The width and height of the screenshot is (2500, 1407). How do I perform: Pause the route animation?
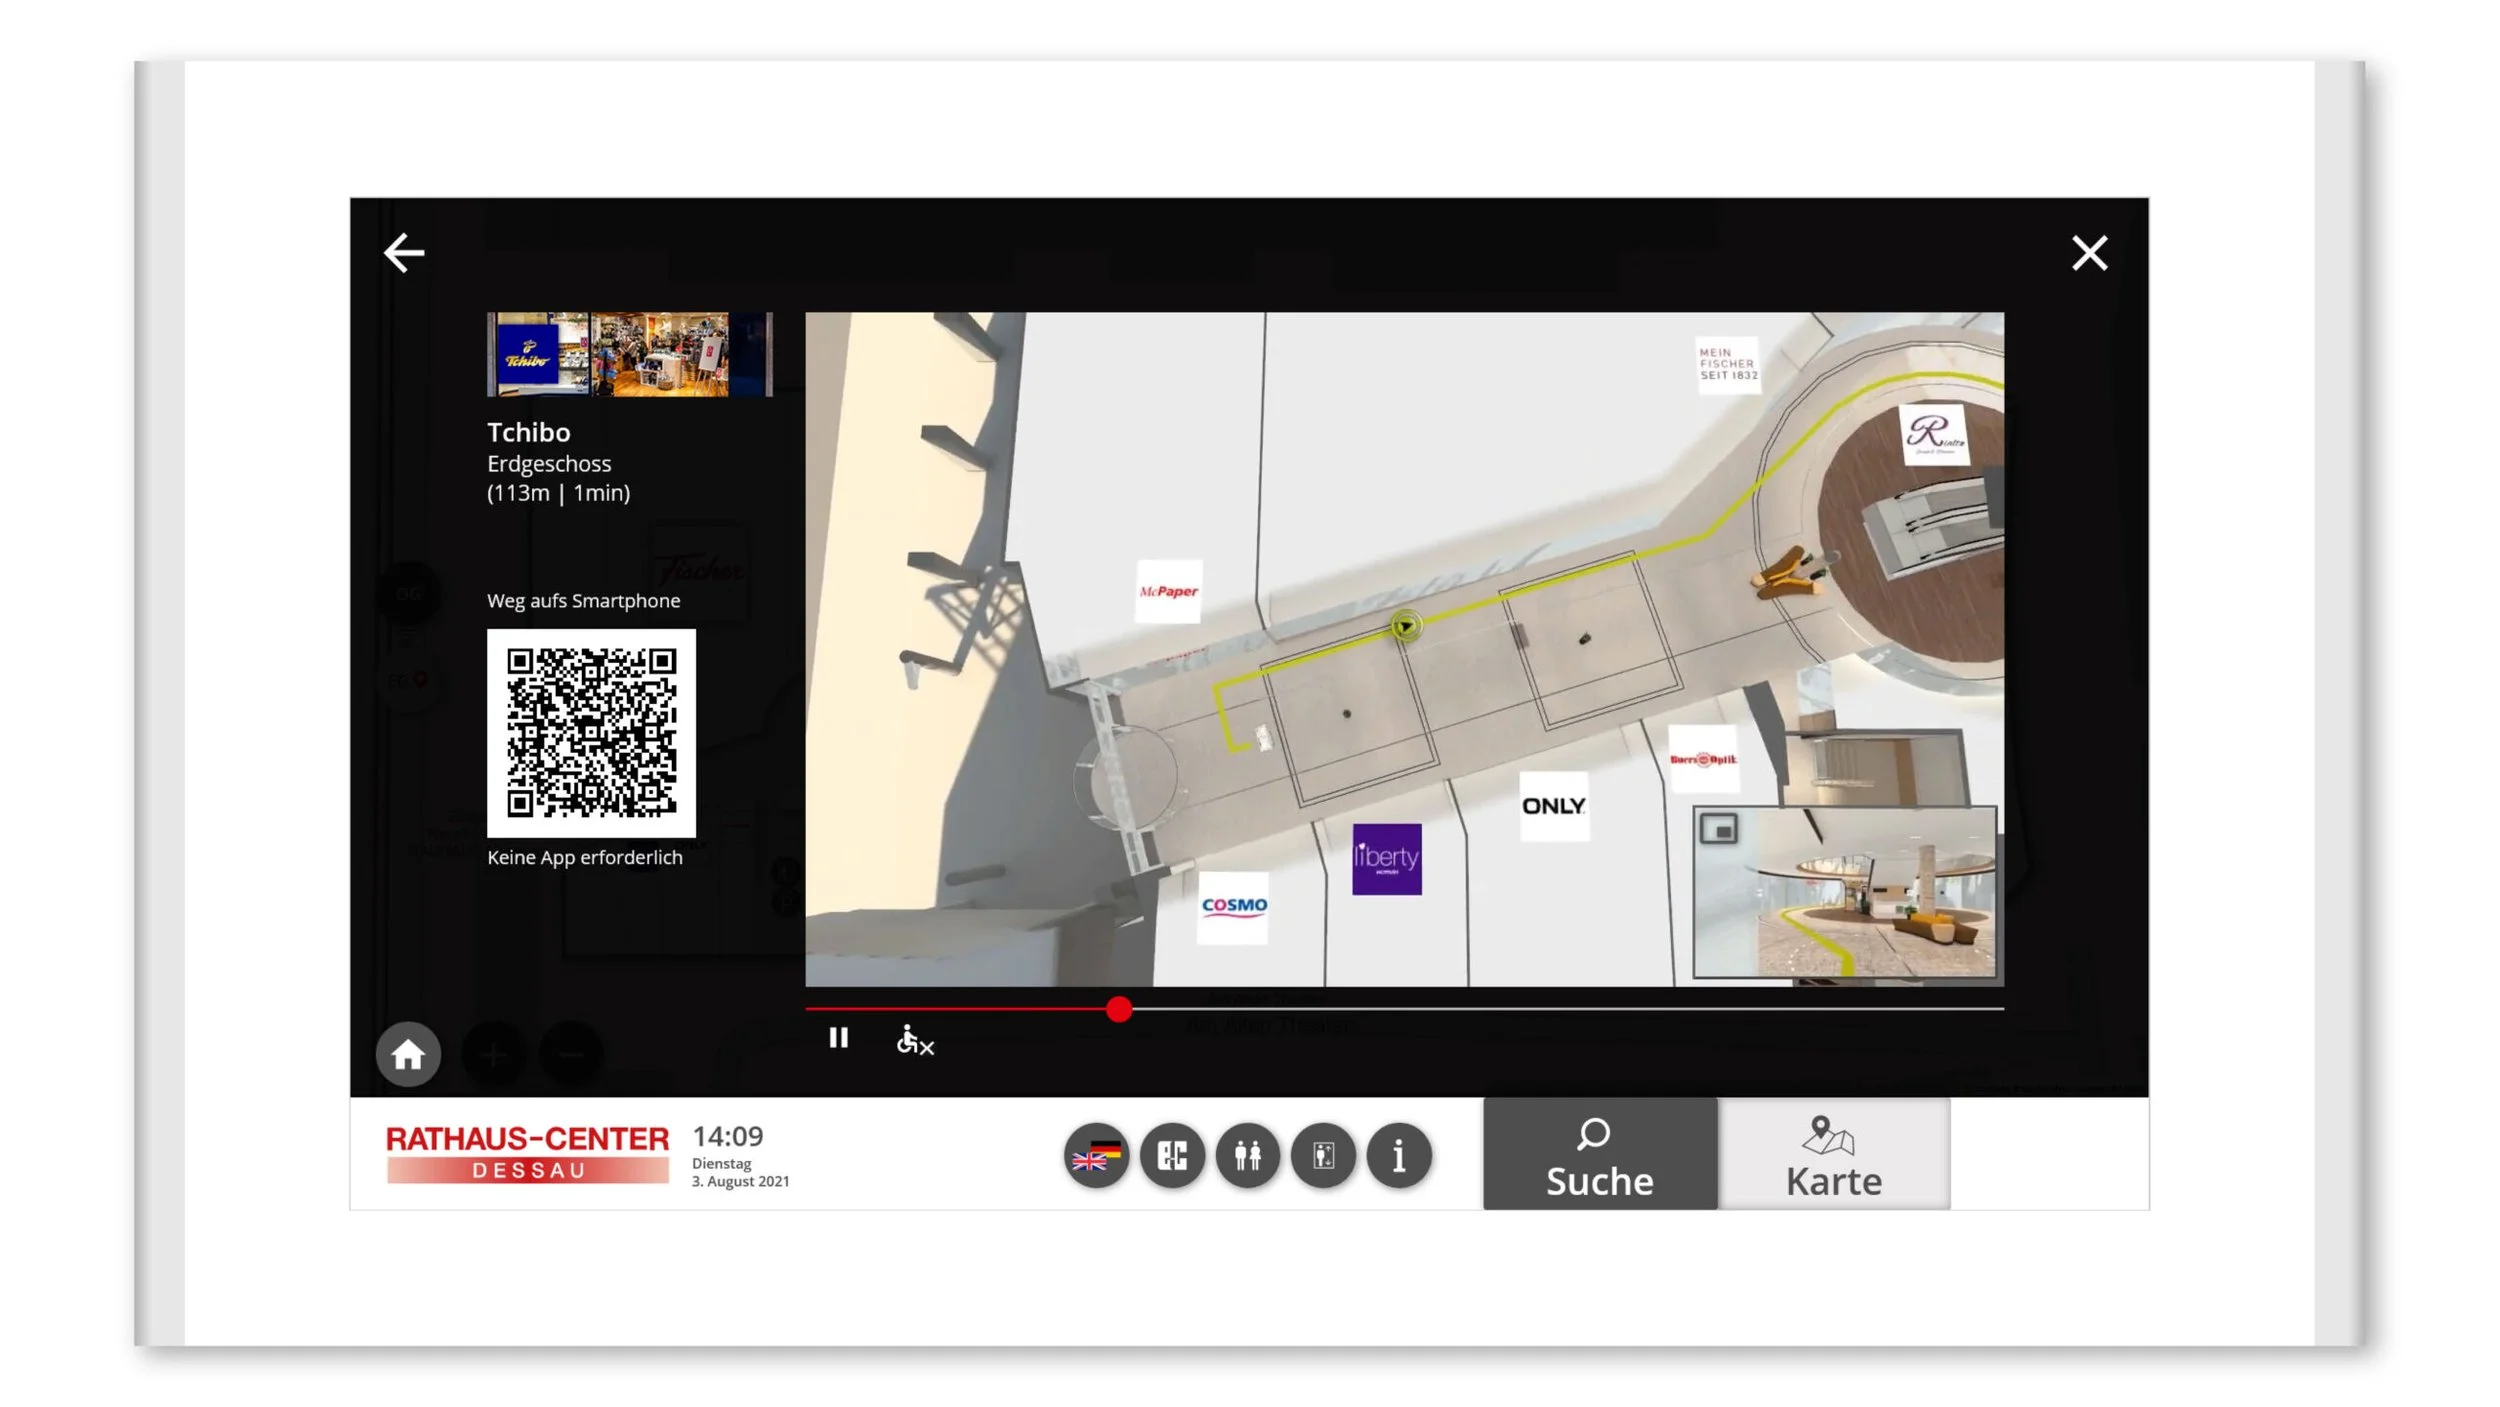point(838,1038)
